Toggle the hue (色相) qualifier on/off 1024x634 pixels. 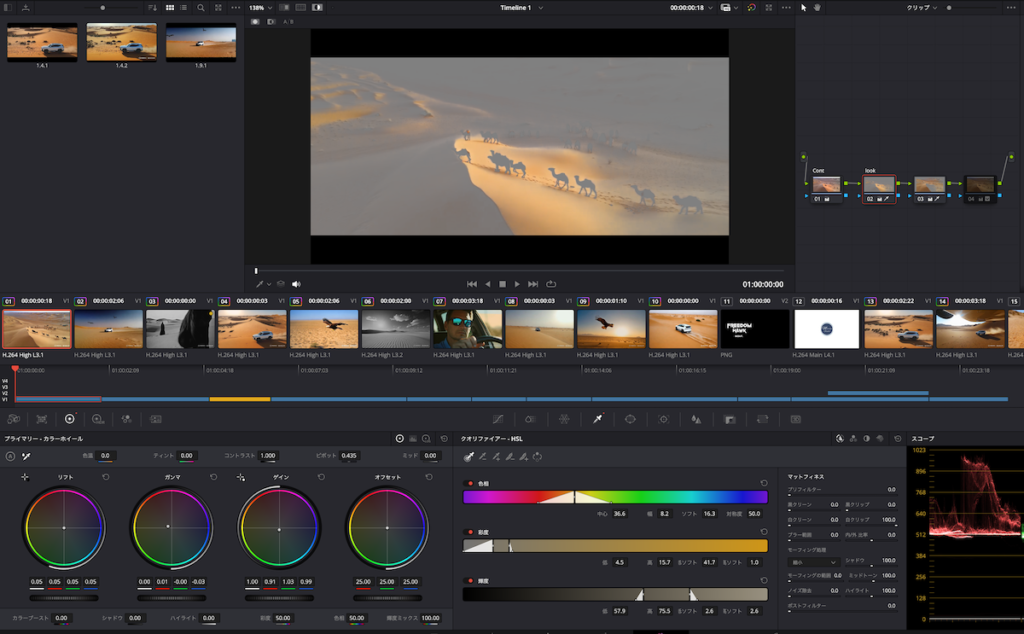[470, 483]
